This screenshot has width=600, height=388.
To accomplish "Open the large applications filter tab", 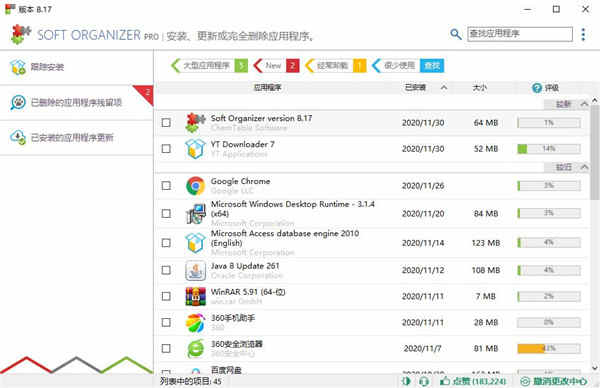I will 209,65.
